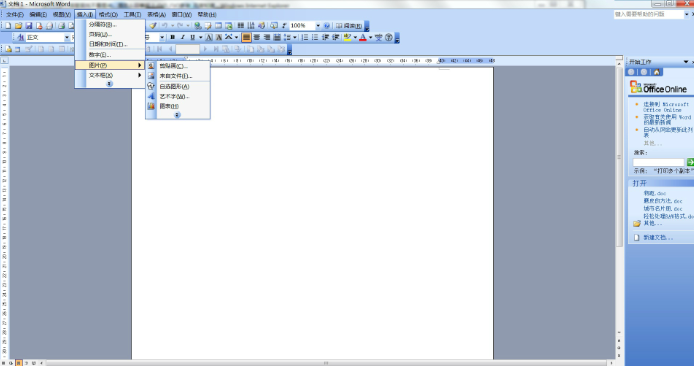Viewport: 694px width, 366px height.
Task: Click the Line Spacing icon
Action: pyautogui.click(x=287, y=37)
